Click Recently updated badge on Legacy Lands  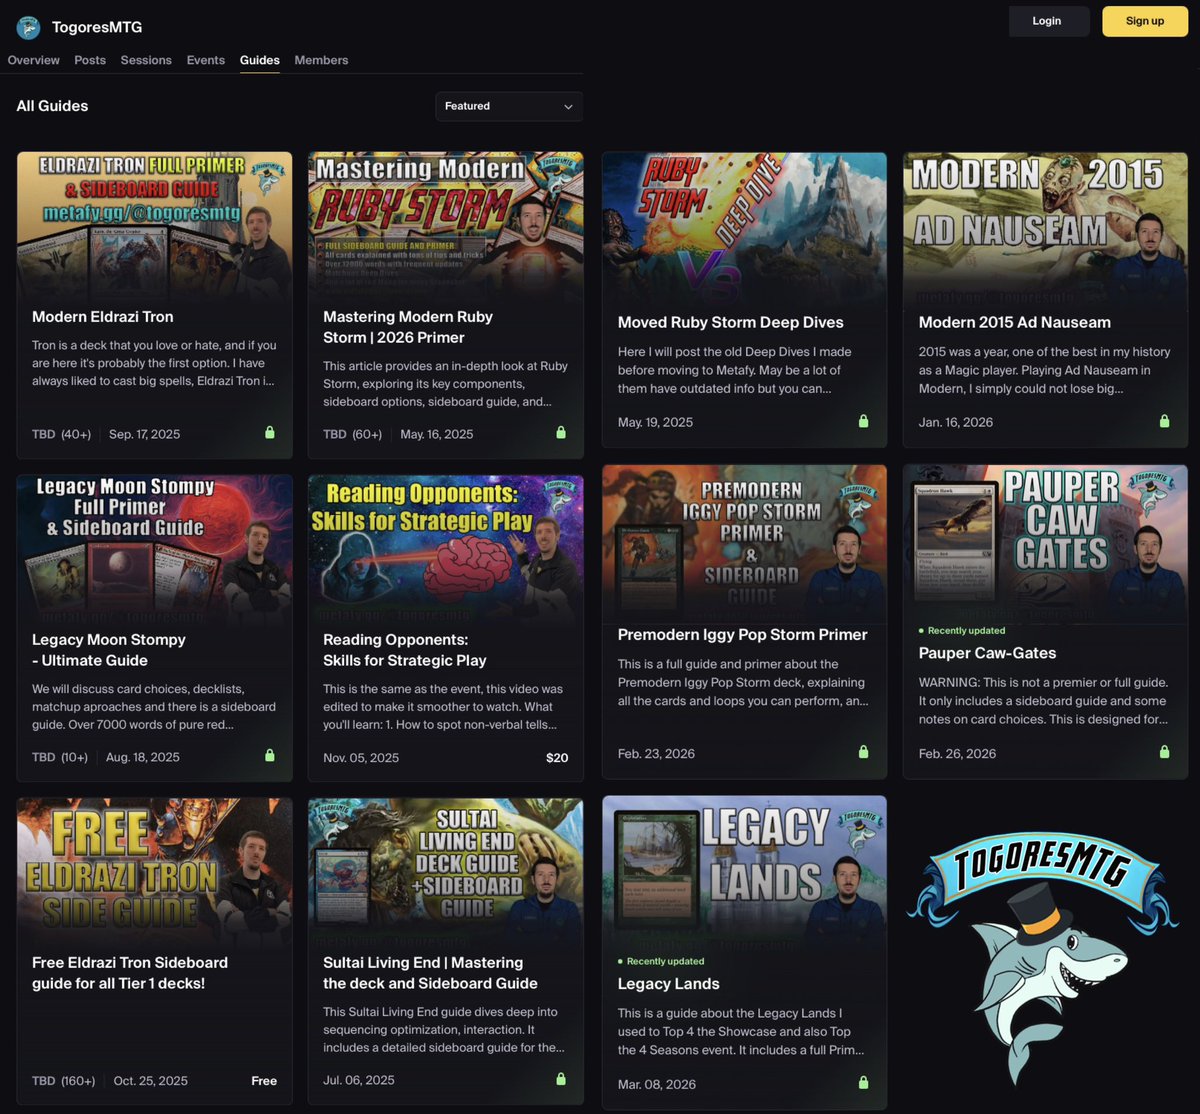tap(661, 961)
